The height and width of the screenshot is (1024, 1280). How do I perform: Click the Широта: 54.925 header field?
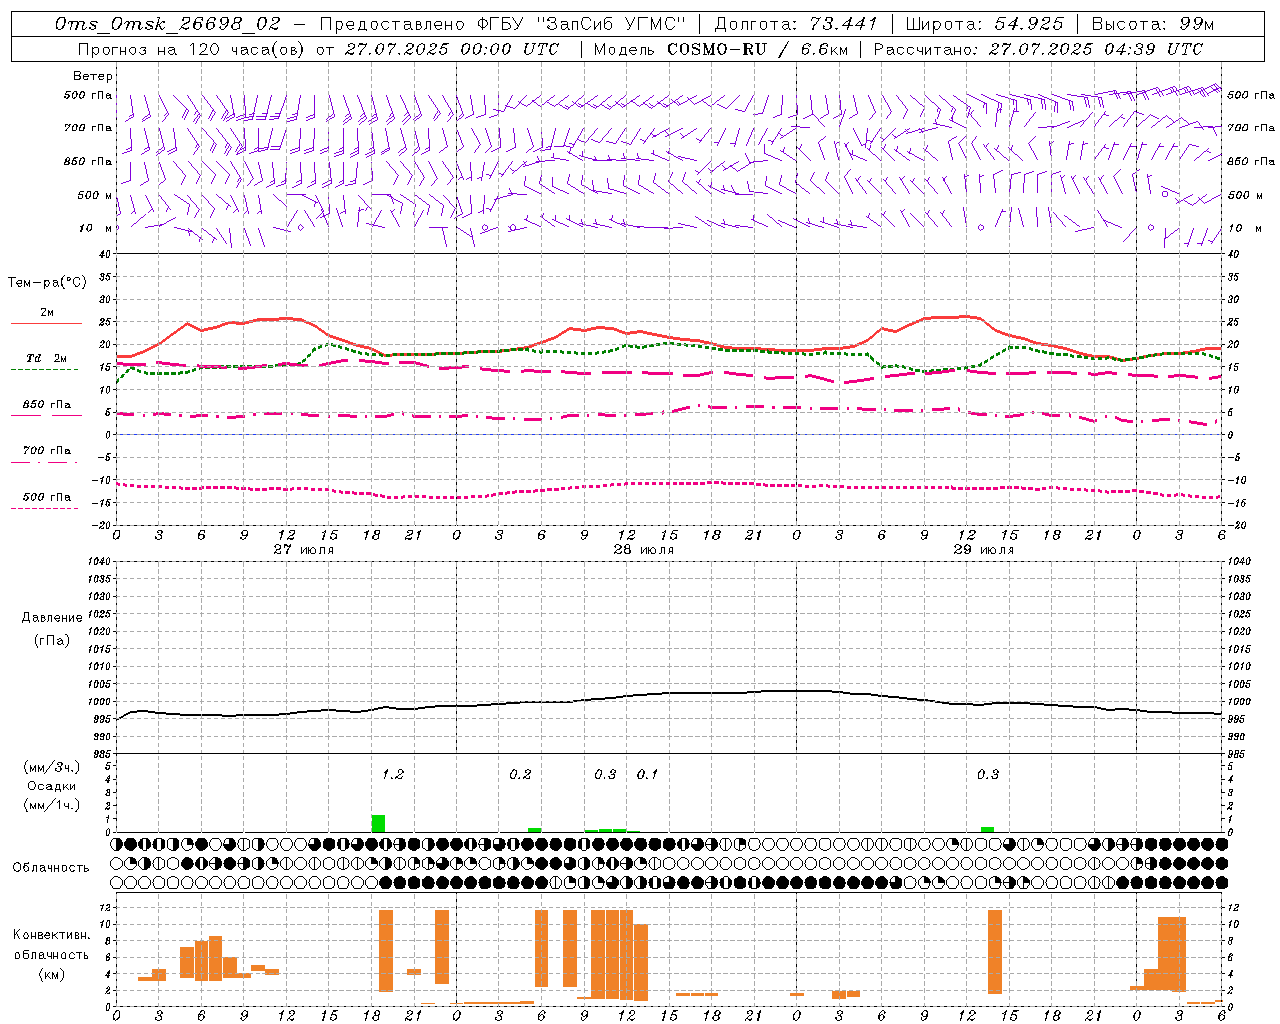pyautogui.click(x=984, y=24)
